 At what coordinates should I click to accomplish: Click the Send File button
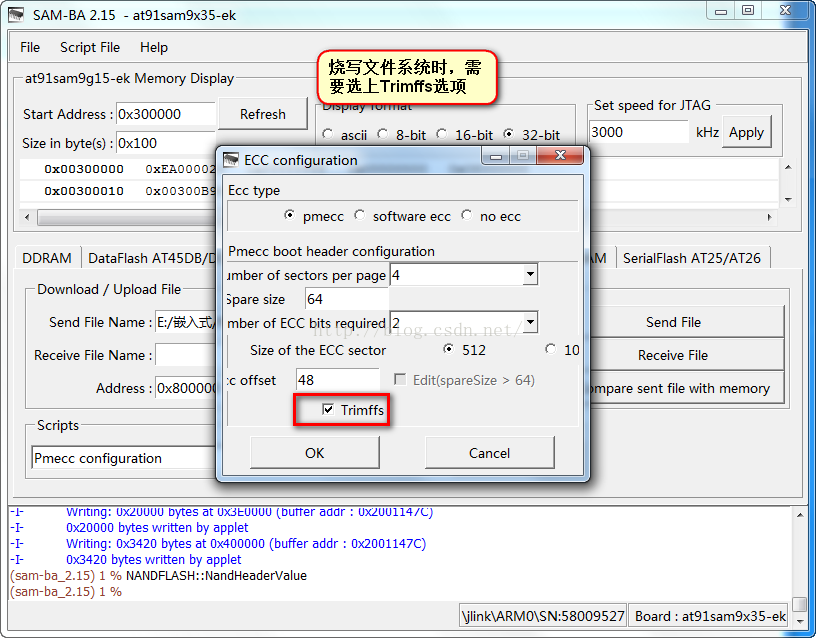686,322
